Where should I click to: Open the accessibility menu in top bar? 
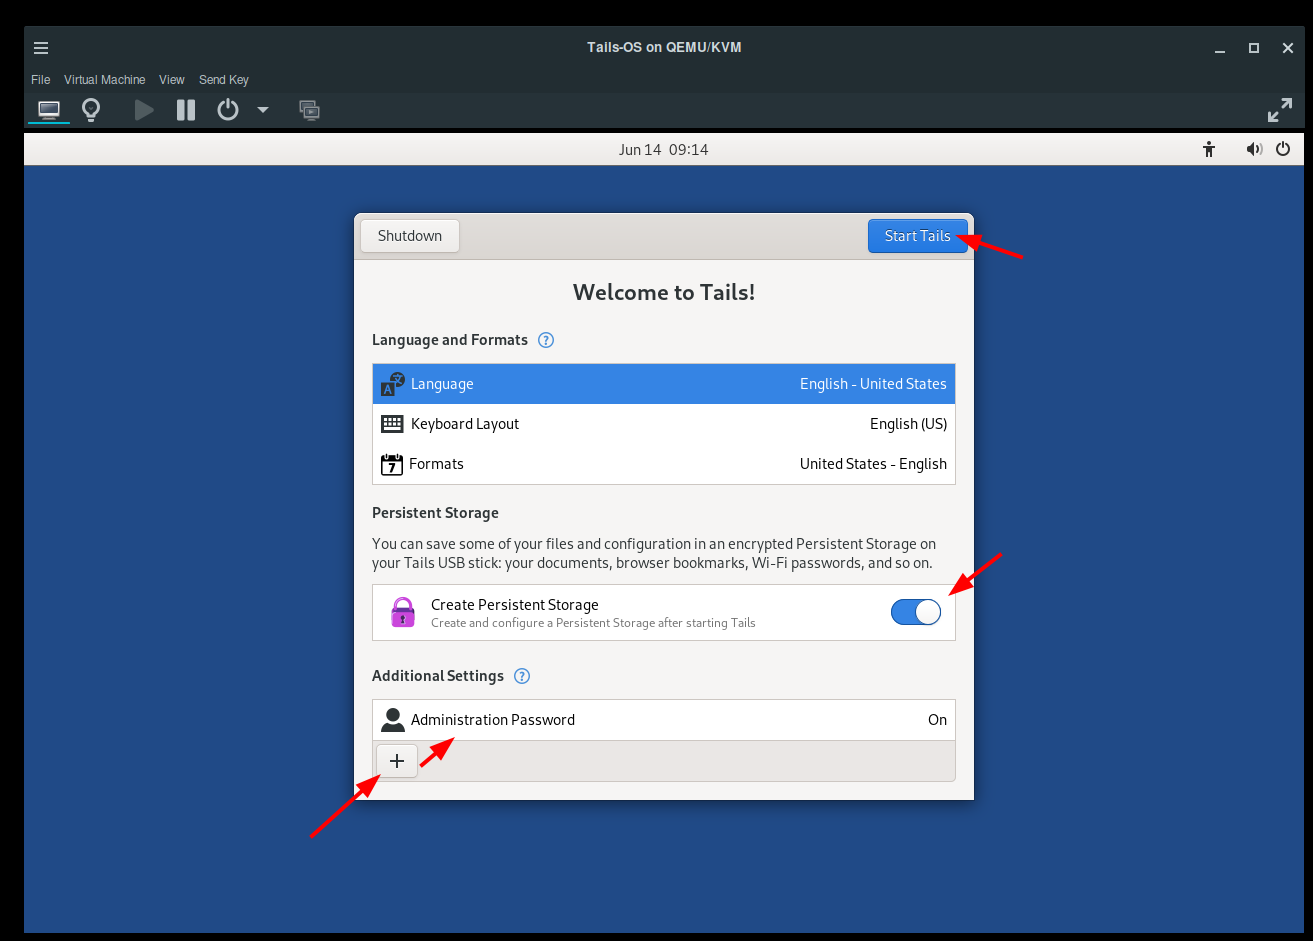1209,150
